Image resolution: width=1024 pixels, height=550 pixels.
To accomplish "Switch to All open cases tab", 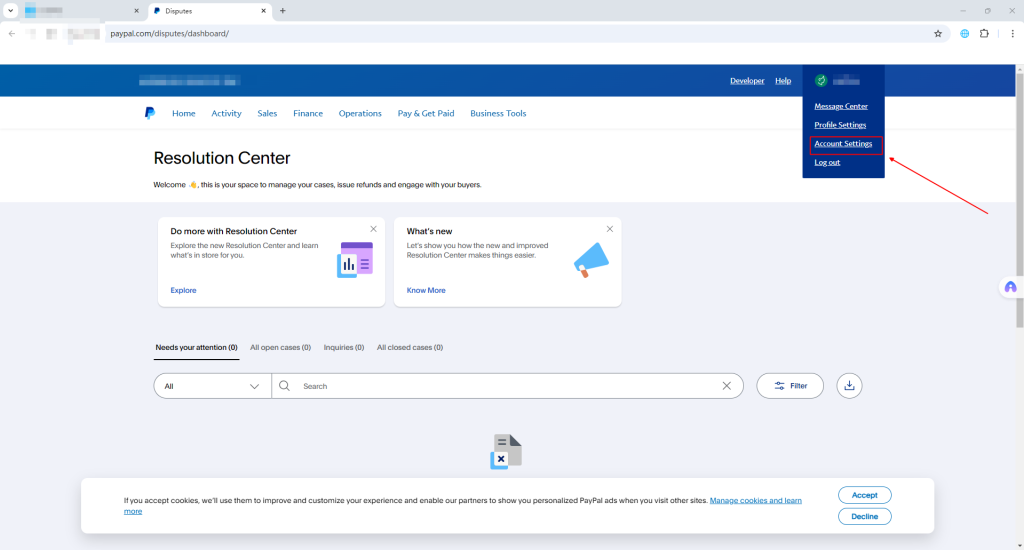I will (280, 348).
